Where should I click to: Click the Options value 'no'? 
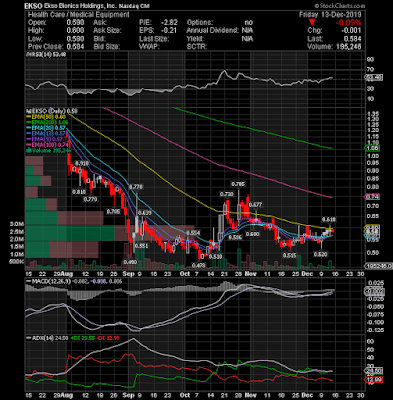pos(249,23)
